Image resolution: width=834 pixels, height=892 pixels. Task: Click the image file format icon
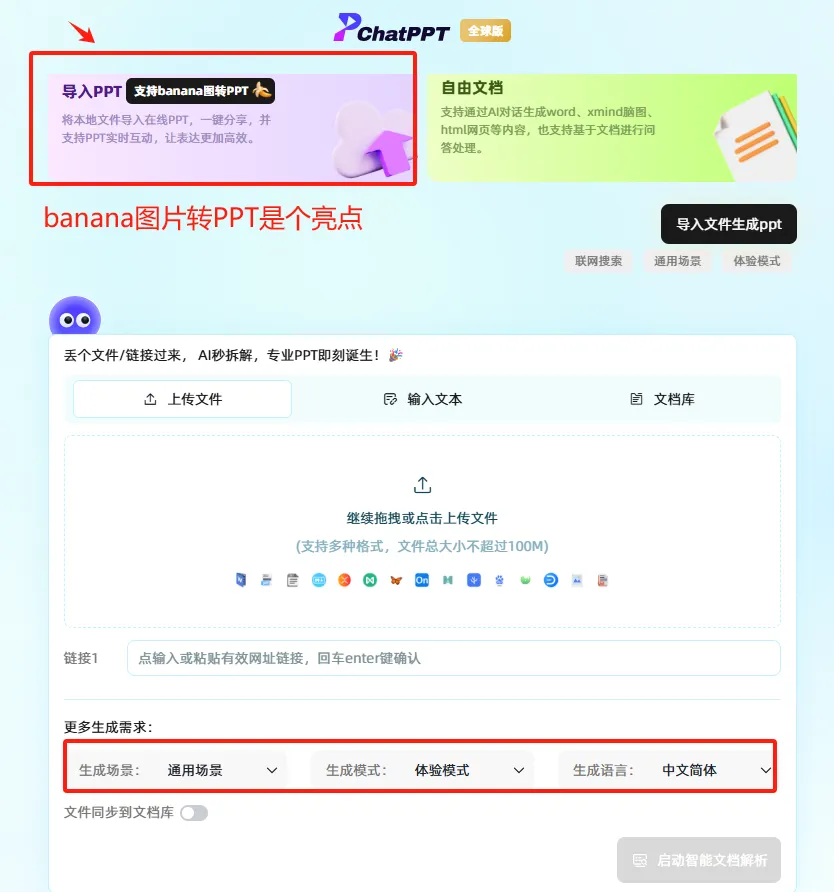[x=576, y=580]
